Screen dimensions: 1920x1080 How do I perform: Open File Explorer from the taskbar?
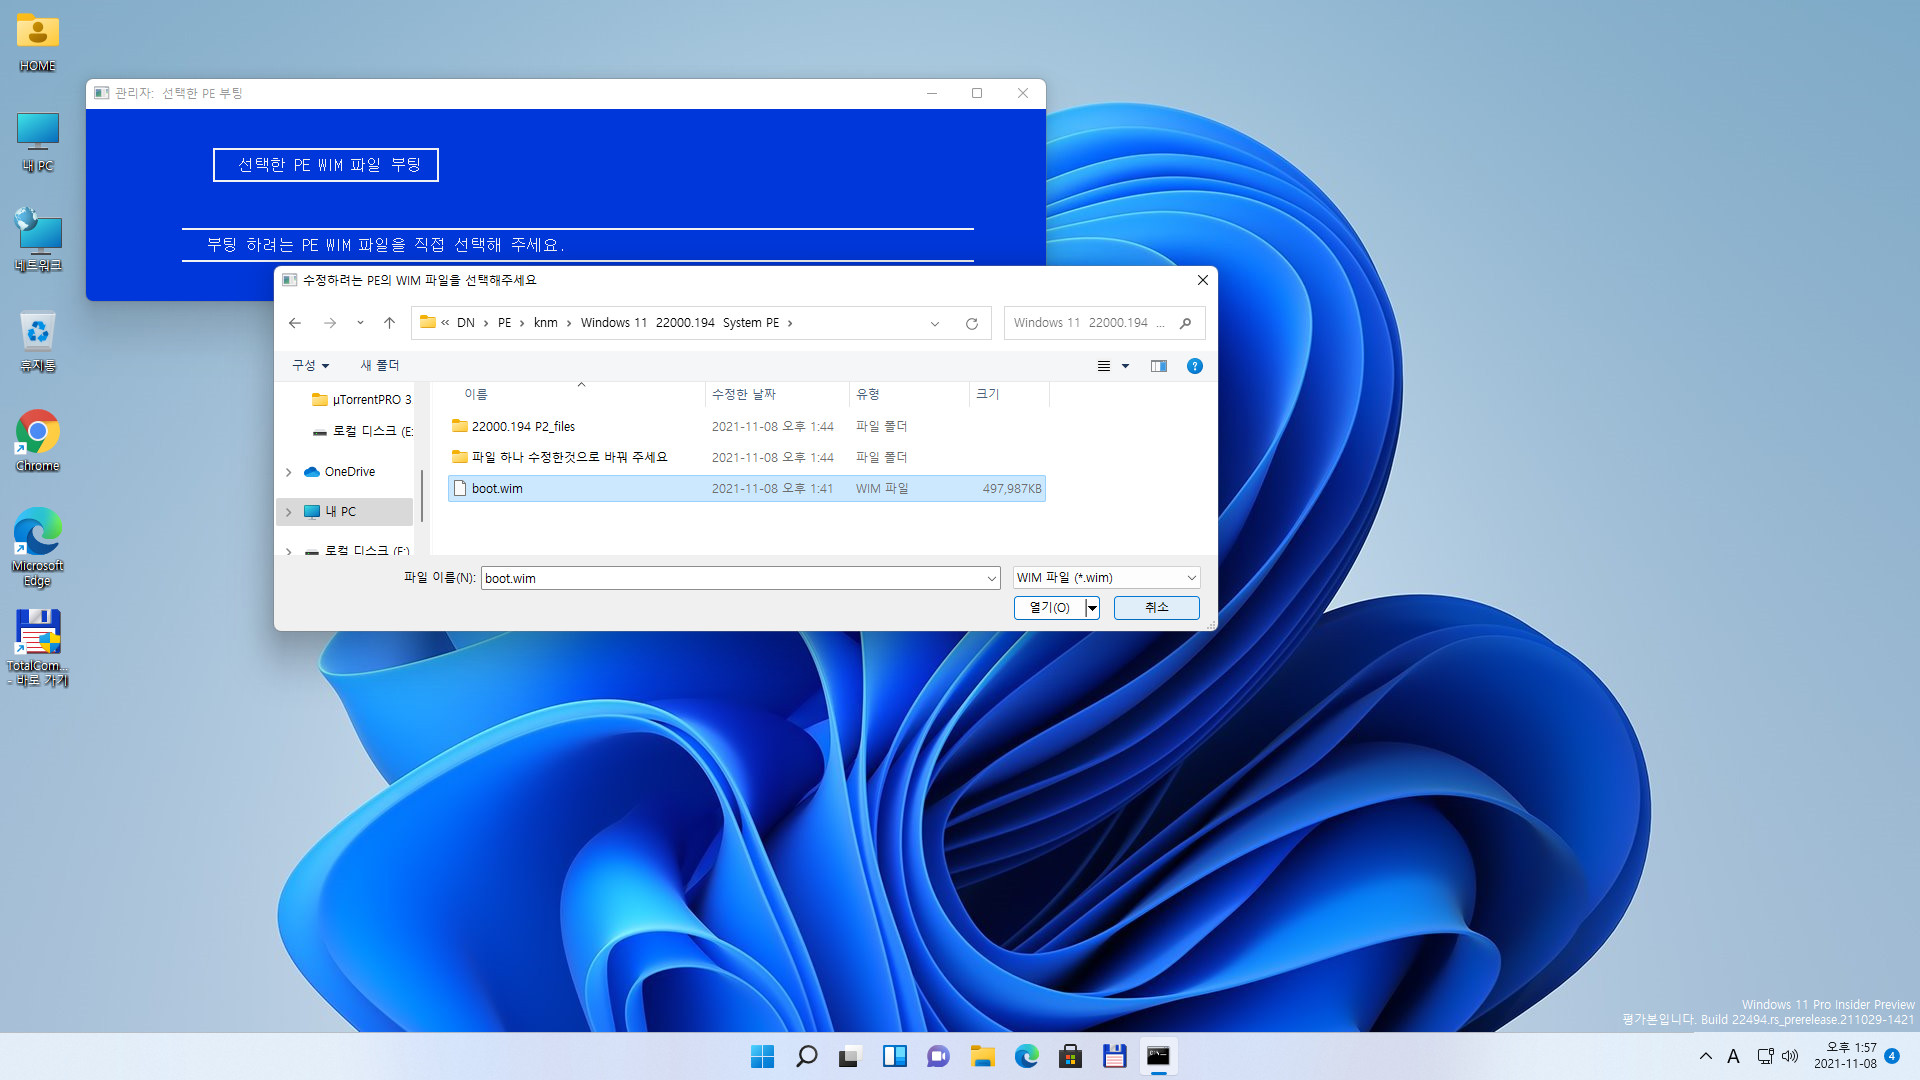(x=982, y=1057)
